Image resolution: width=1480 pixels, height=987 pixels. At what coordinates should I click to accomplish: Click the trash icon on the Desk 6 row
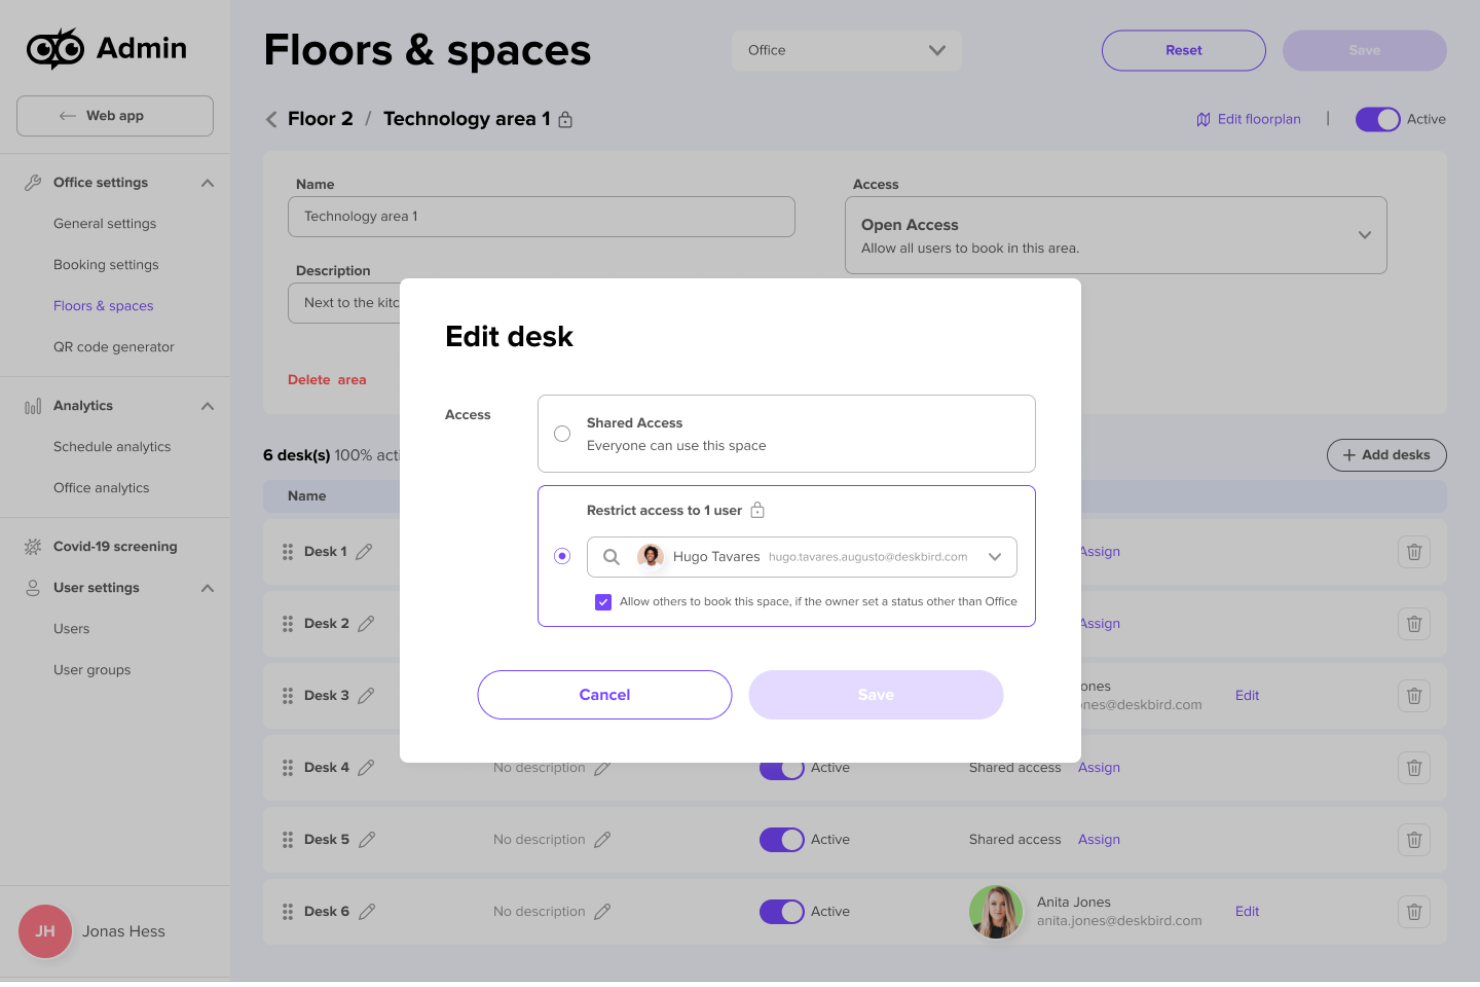coord(1413,911)
